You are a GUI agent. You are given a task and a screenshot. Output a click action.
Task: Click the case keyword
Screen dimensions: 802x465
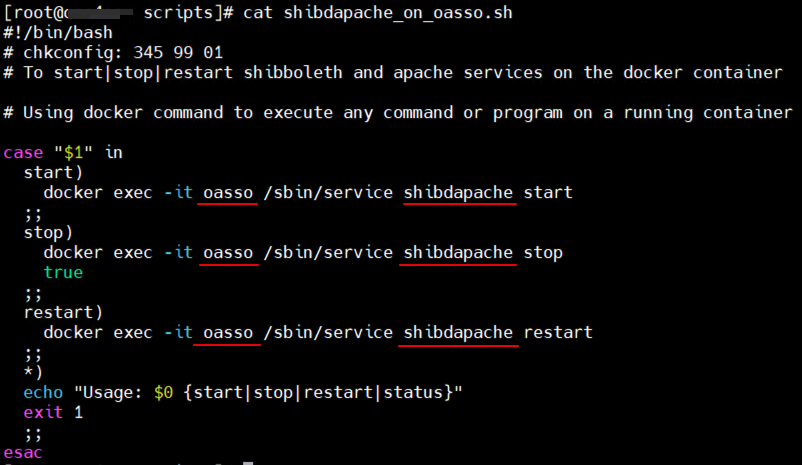(23, 152)
